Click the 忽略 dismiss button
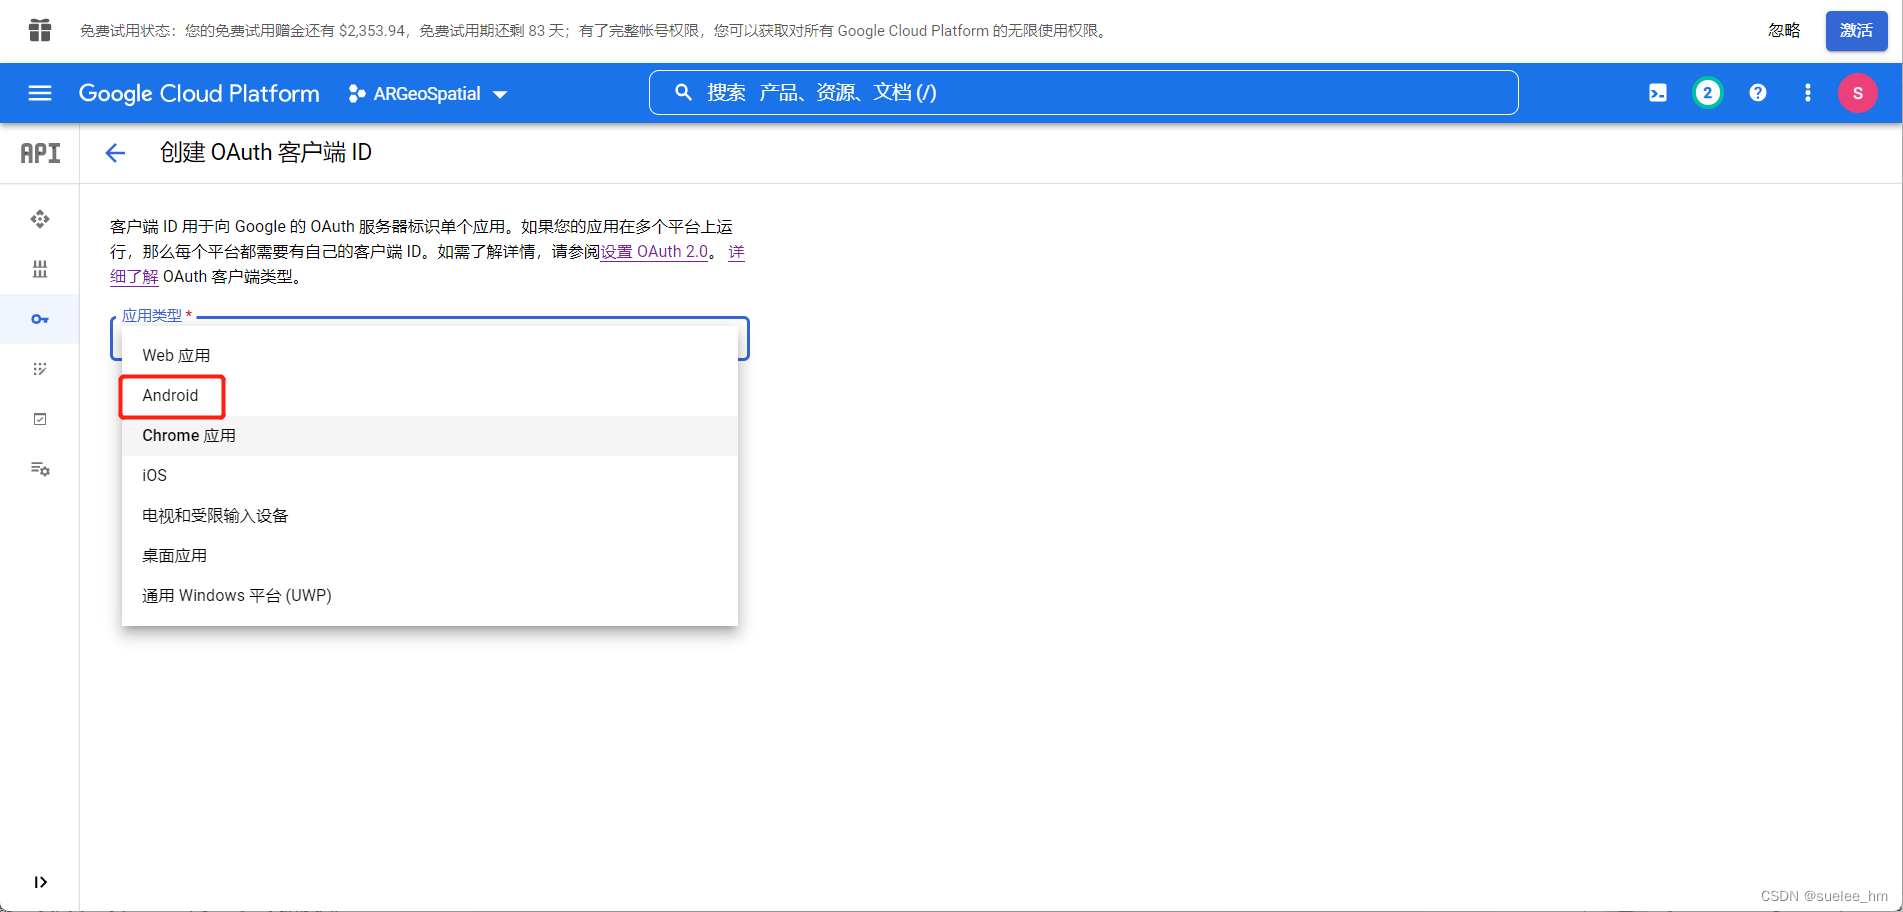The height and width of the screenshot is (912, 1903). click(1784, 31)
